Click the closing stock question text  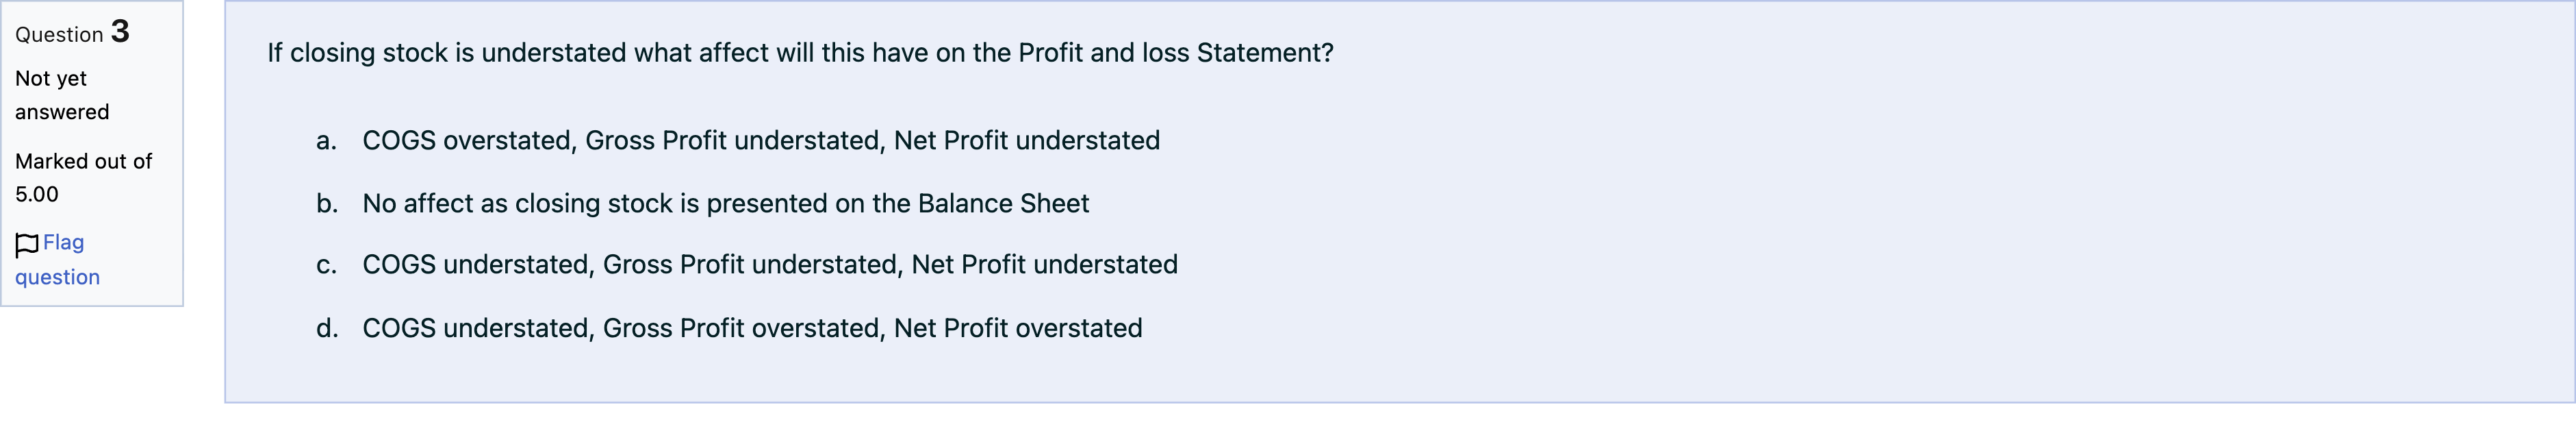click(x=799, y=53)
